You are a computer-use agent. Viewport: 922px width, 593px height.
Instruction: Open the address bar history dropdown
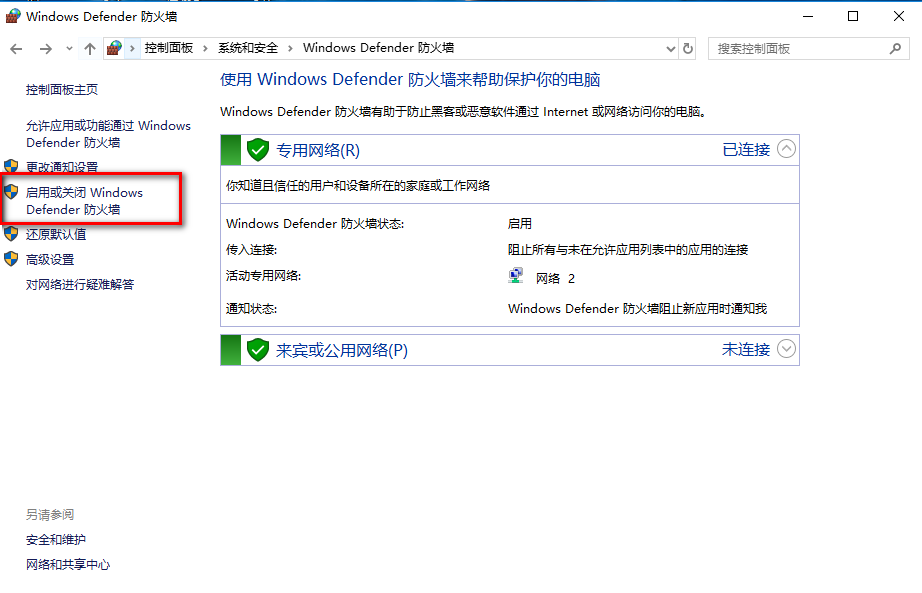(670, 48)
